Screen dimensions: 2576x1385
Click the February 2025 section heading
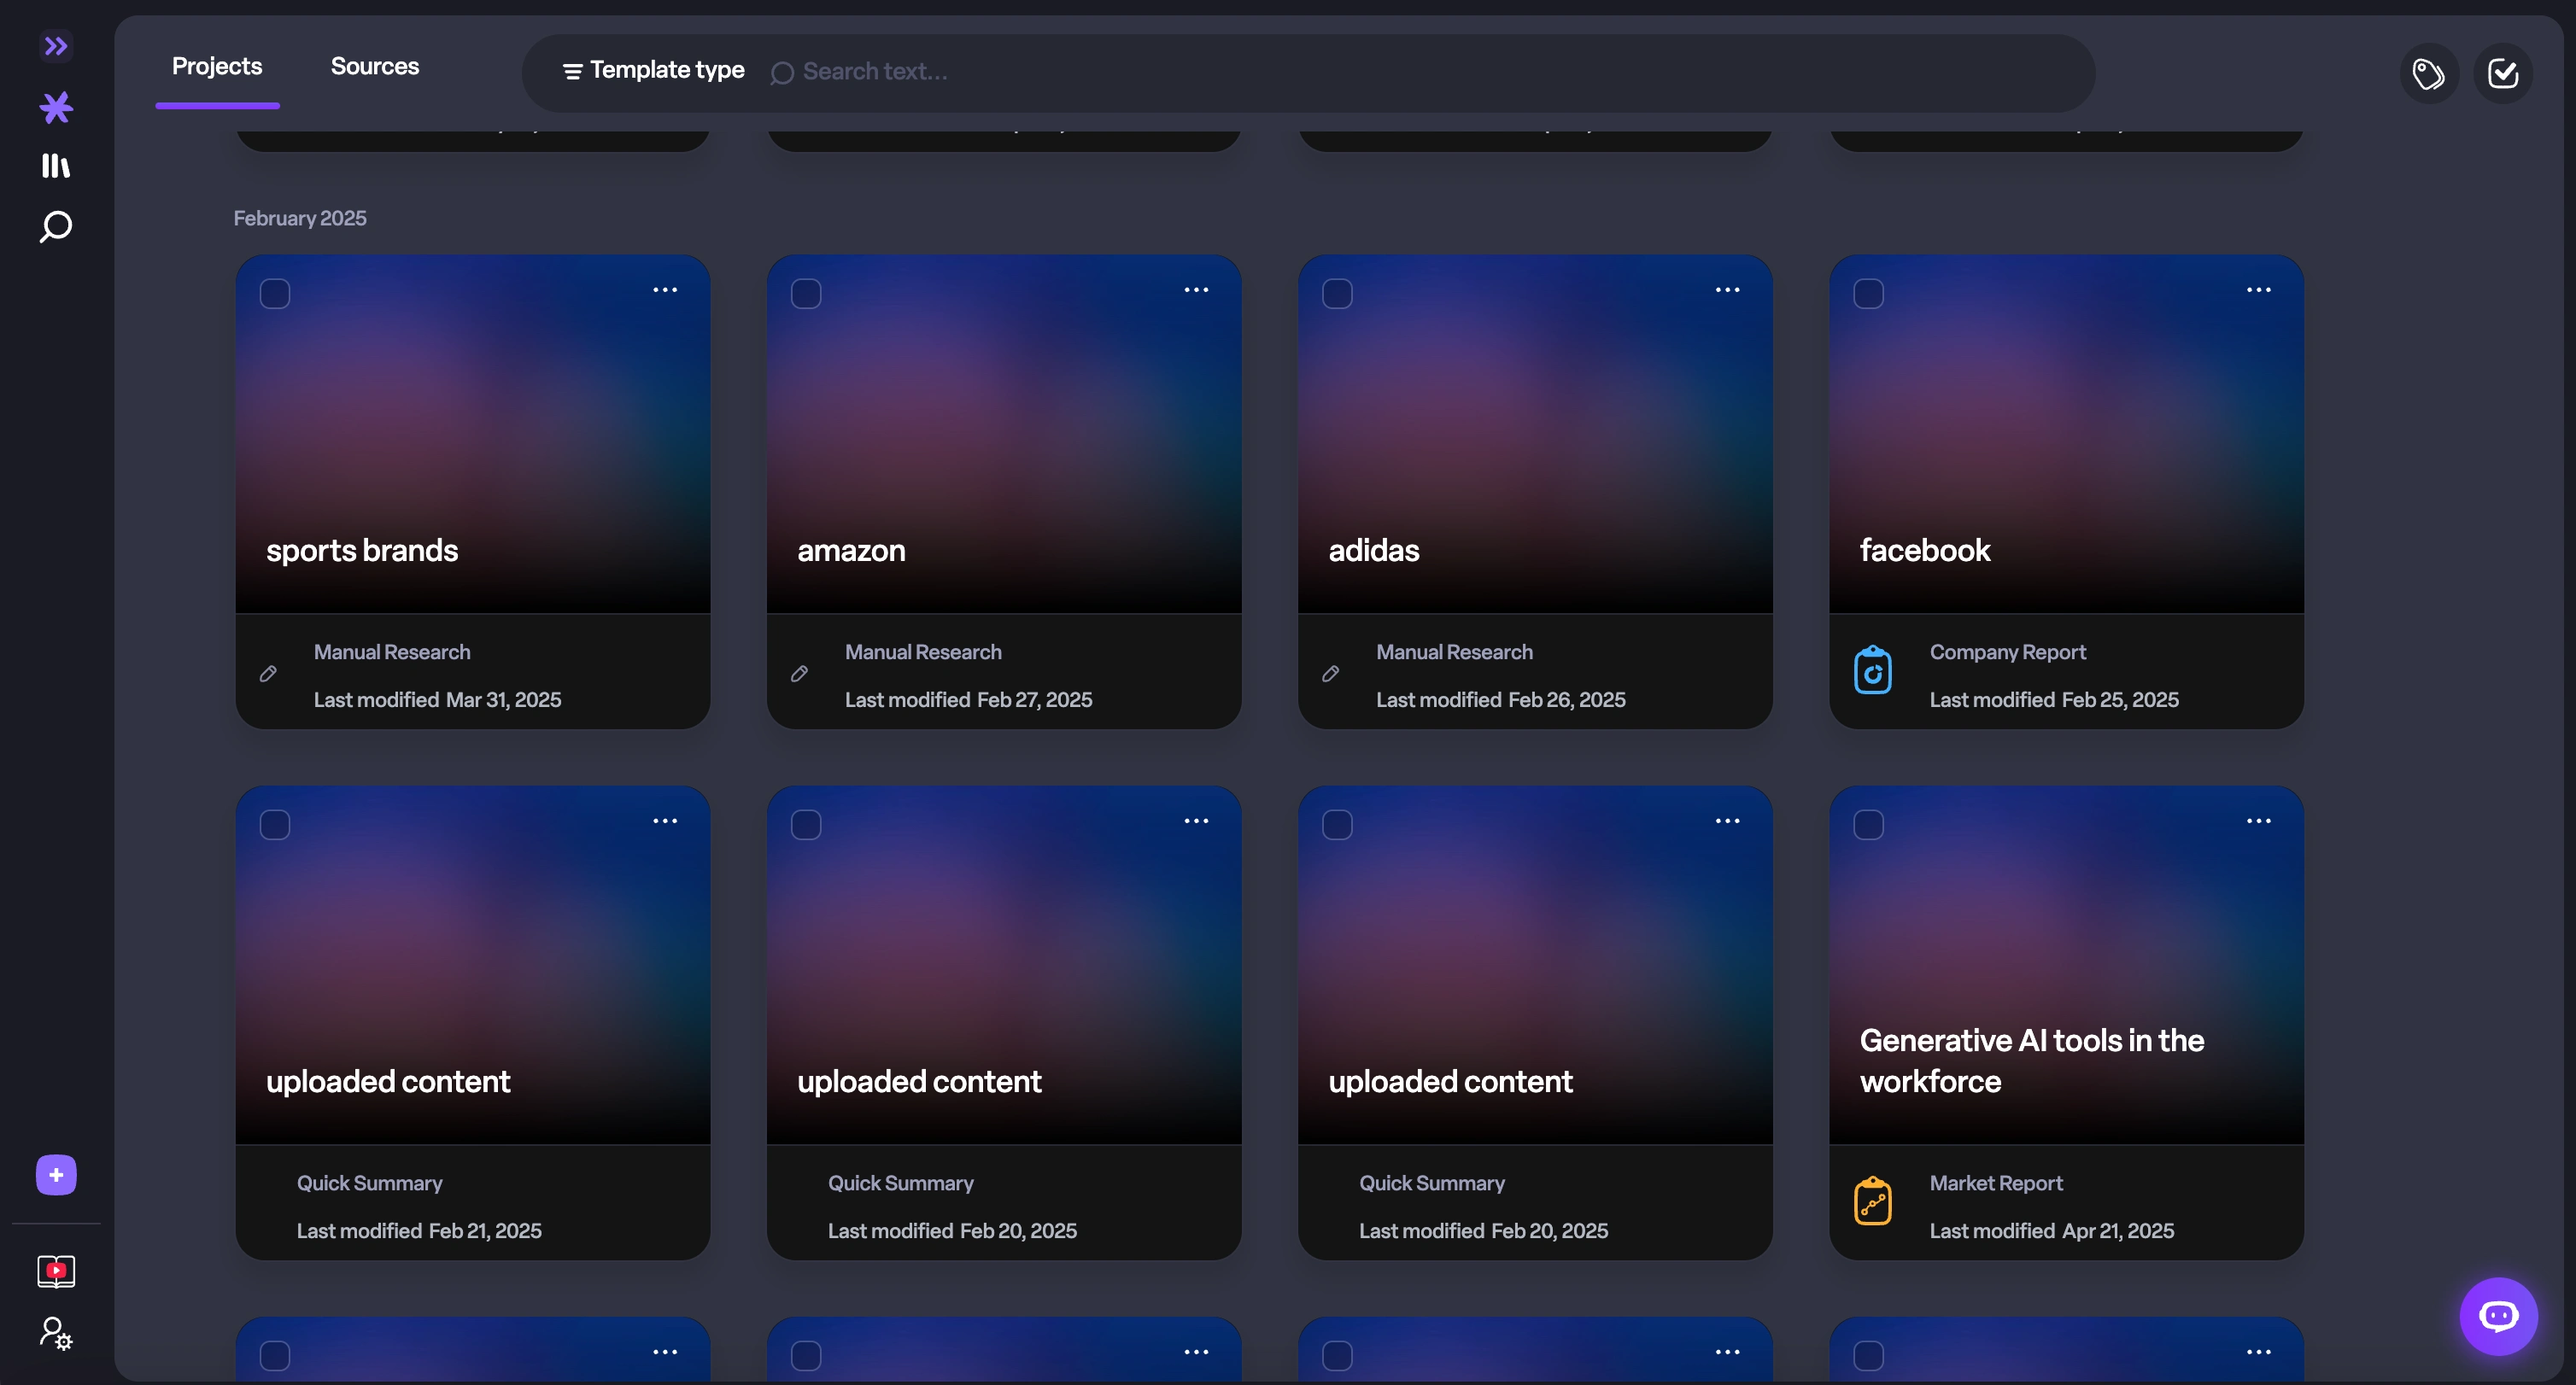pyautogui.click(x=300, y=218)
